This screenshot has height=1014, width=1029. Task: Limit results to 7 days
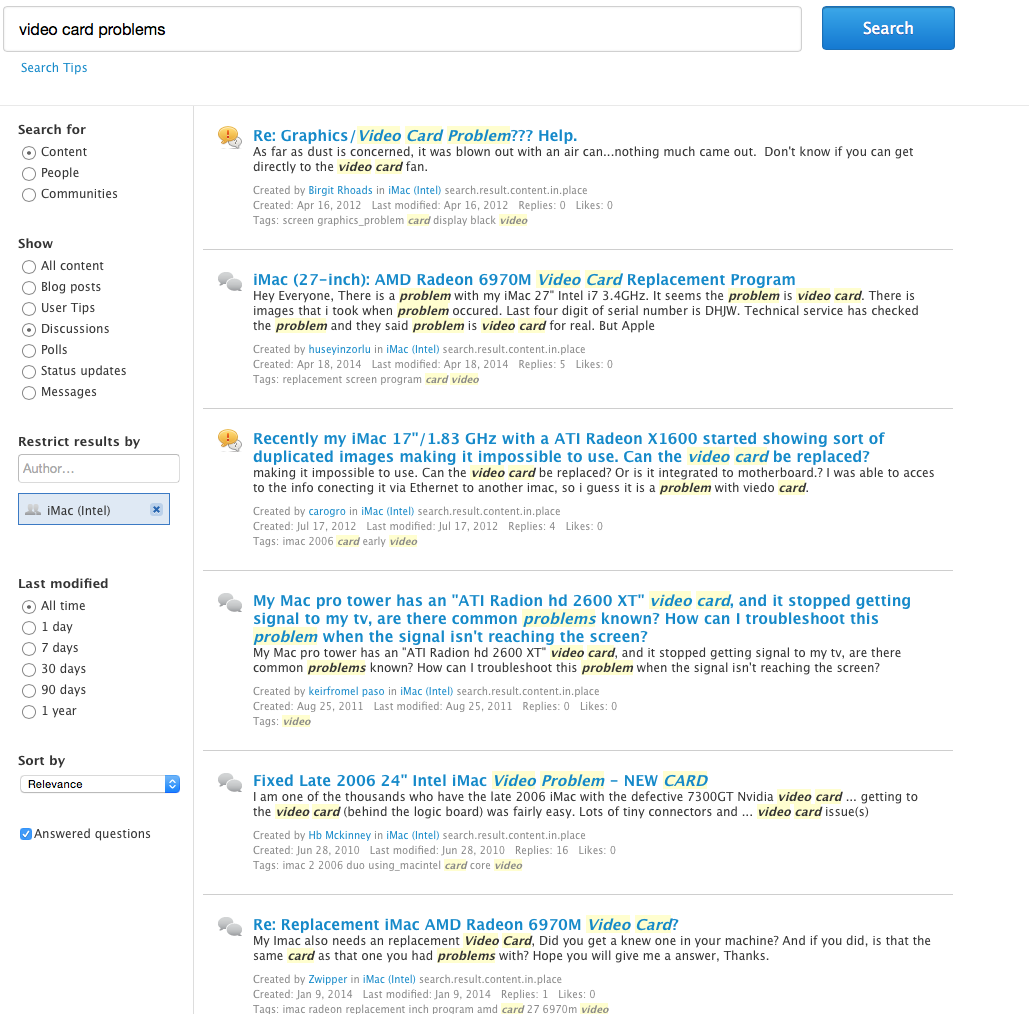point(29,648)
